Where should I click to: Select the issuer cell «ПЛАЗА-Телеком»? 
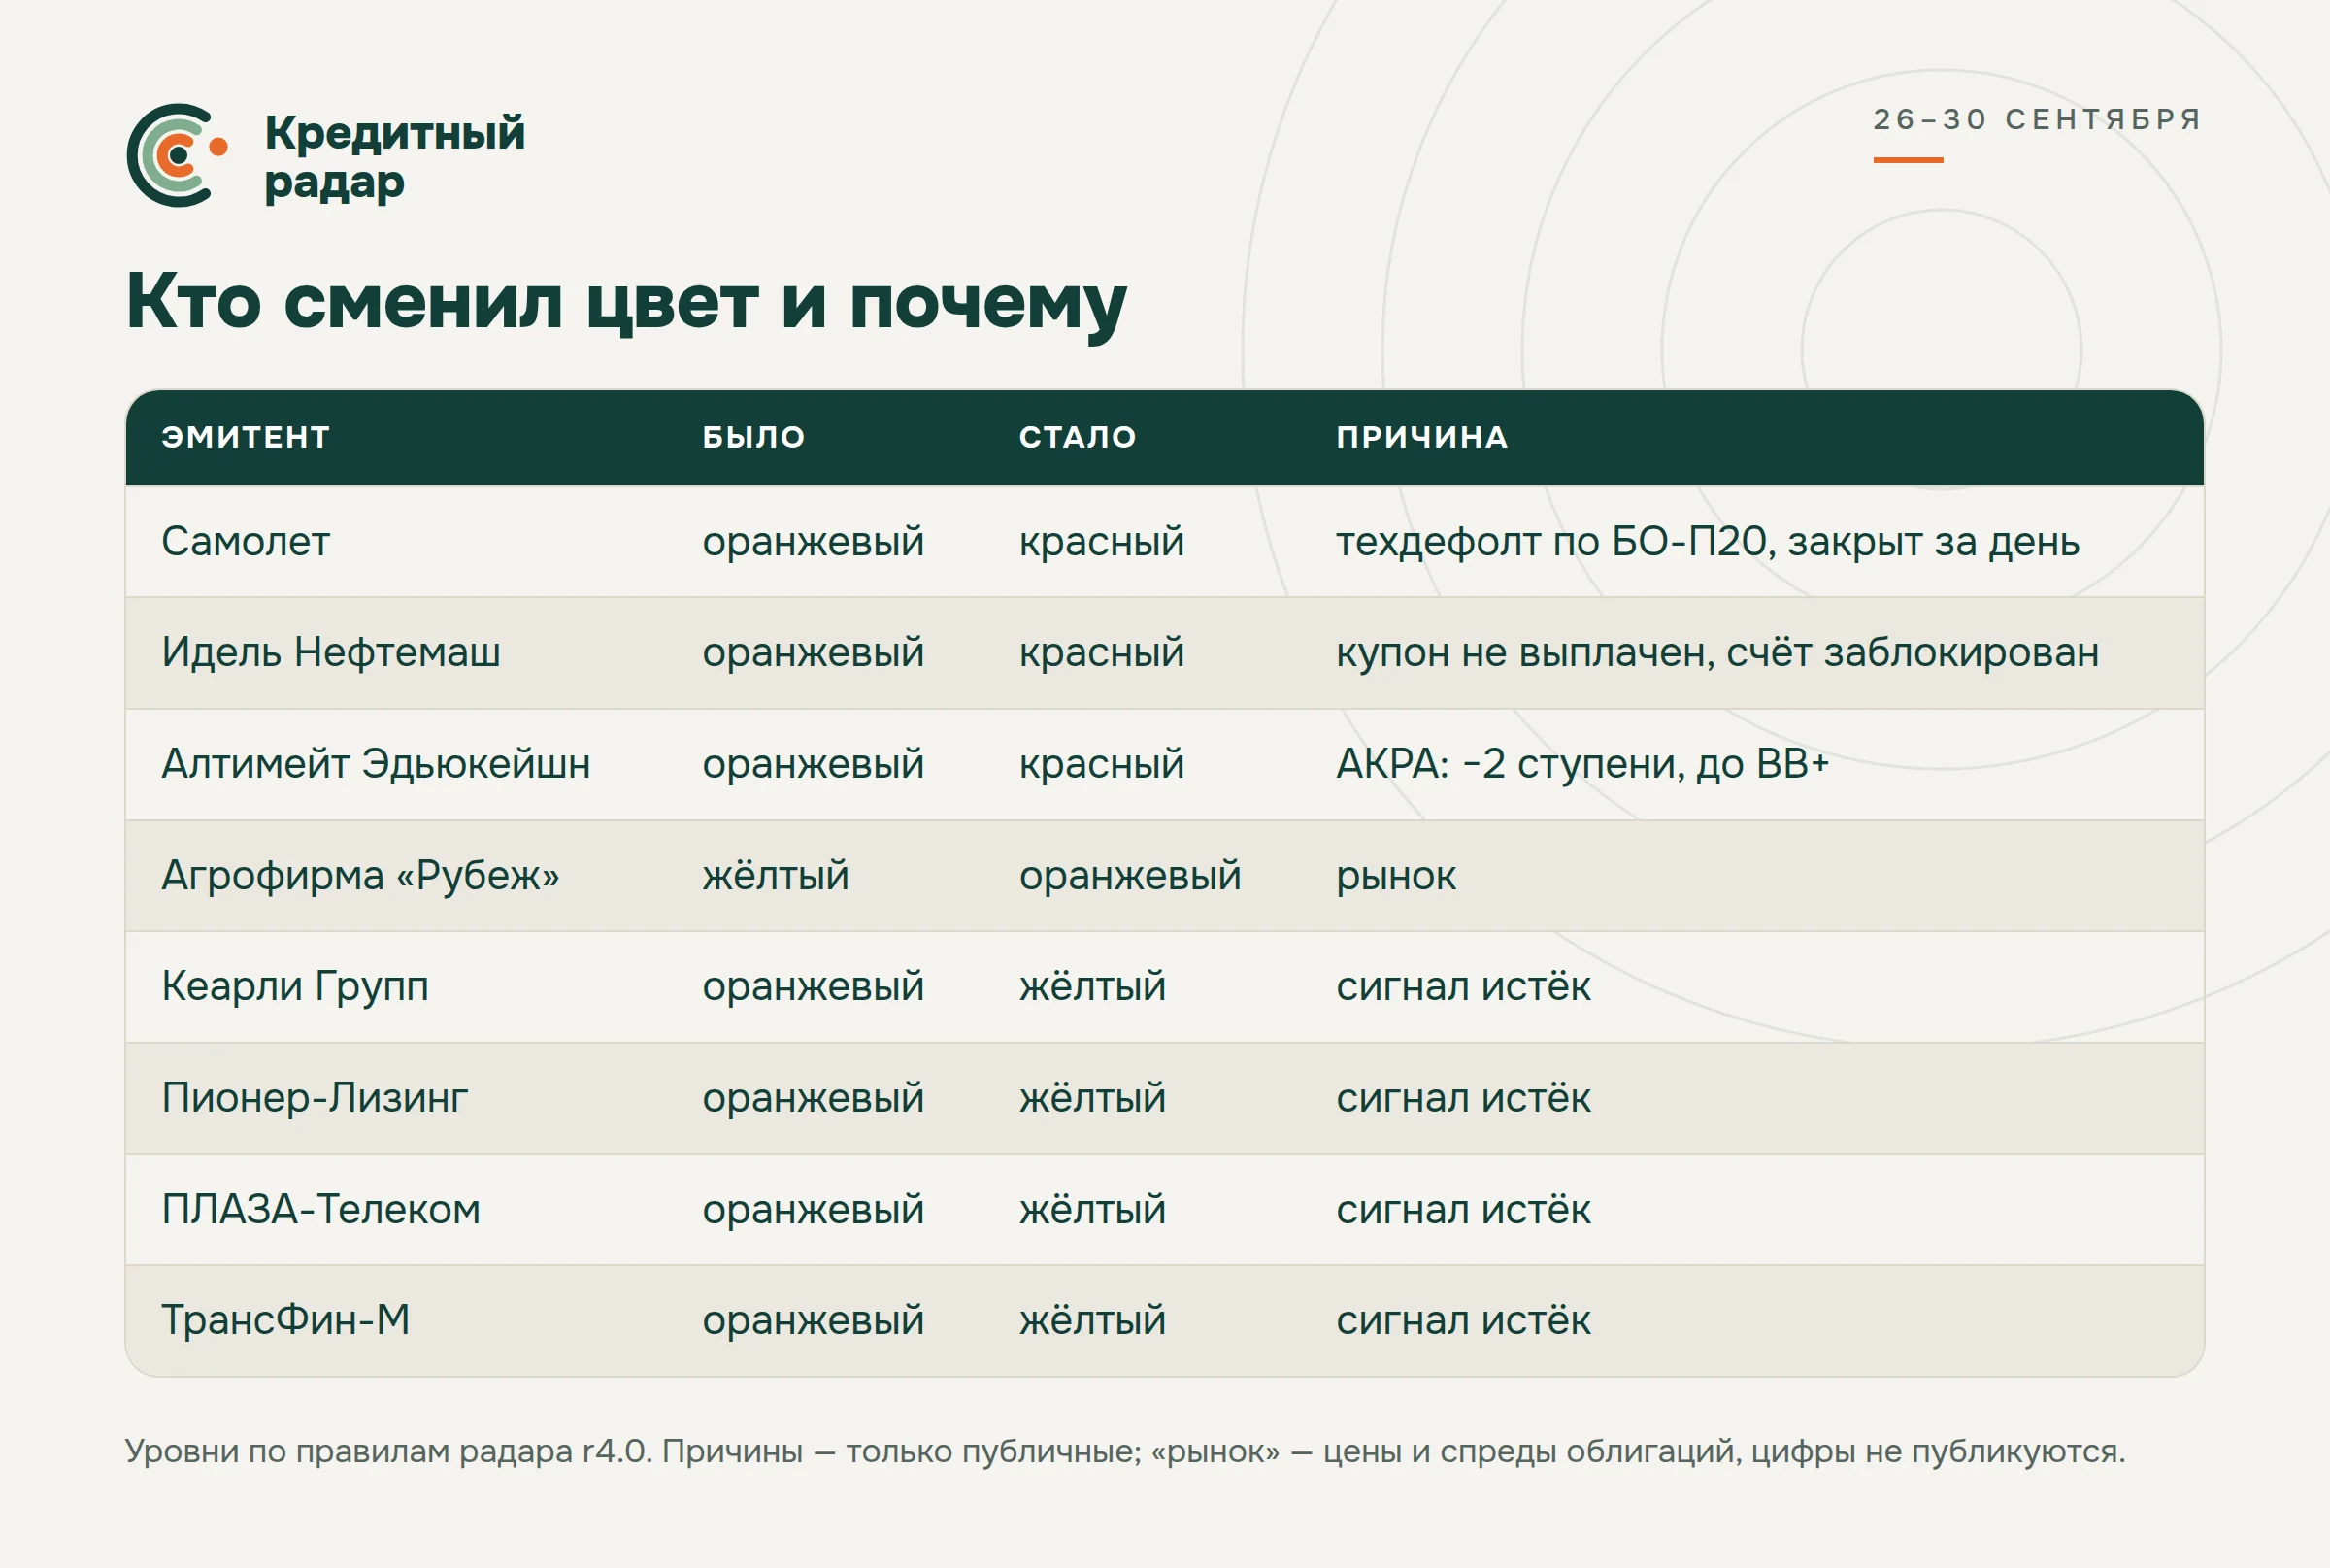point(321,1210)
